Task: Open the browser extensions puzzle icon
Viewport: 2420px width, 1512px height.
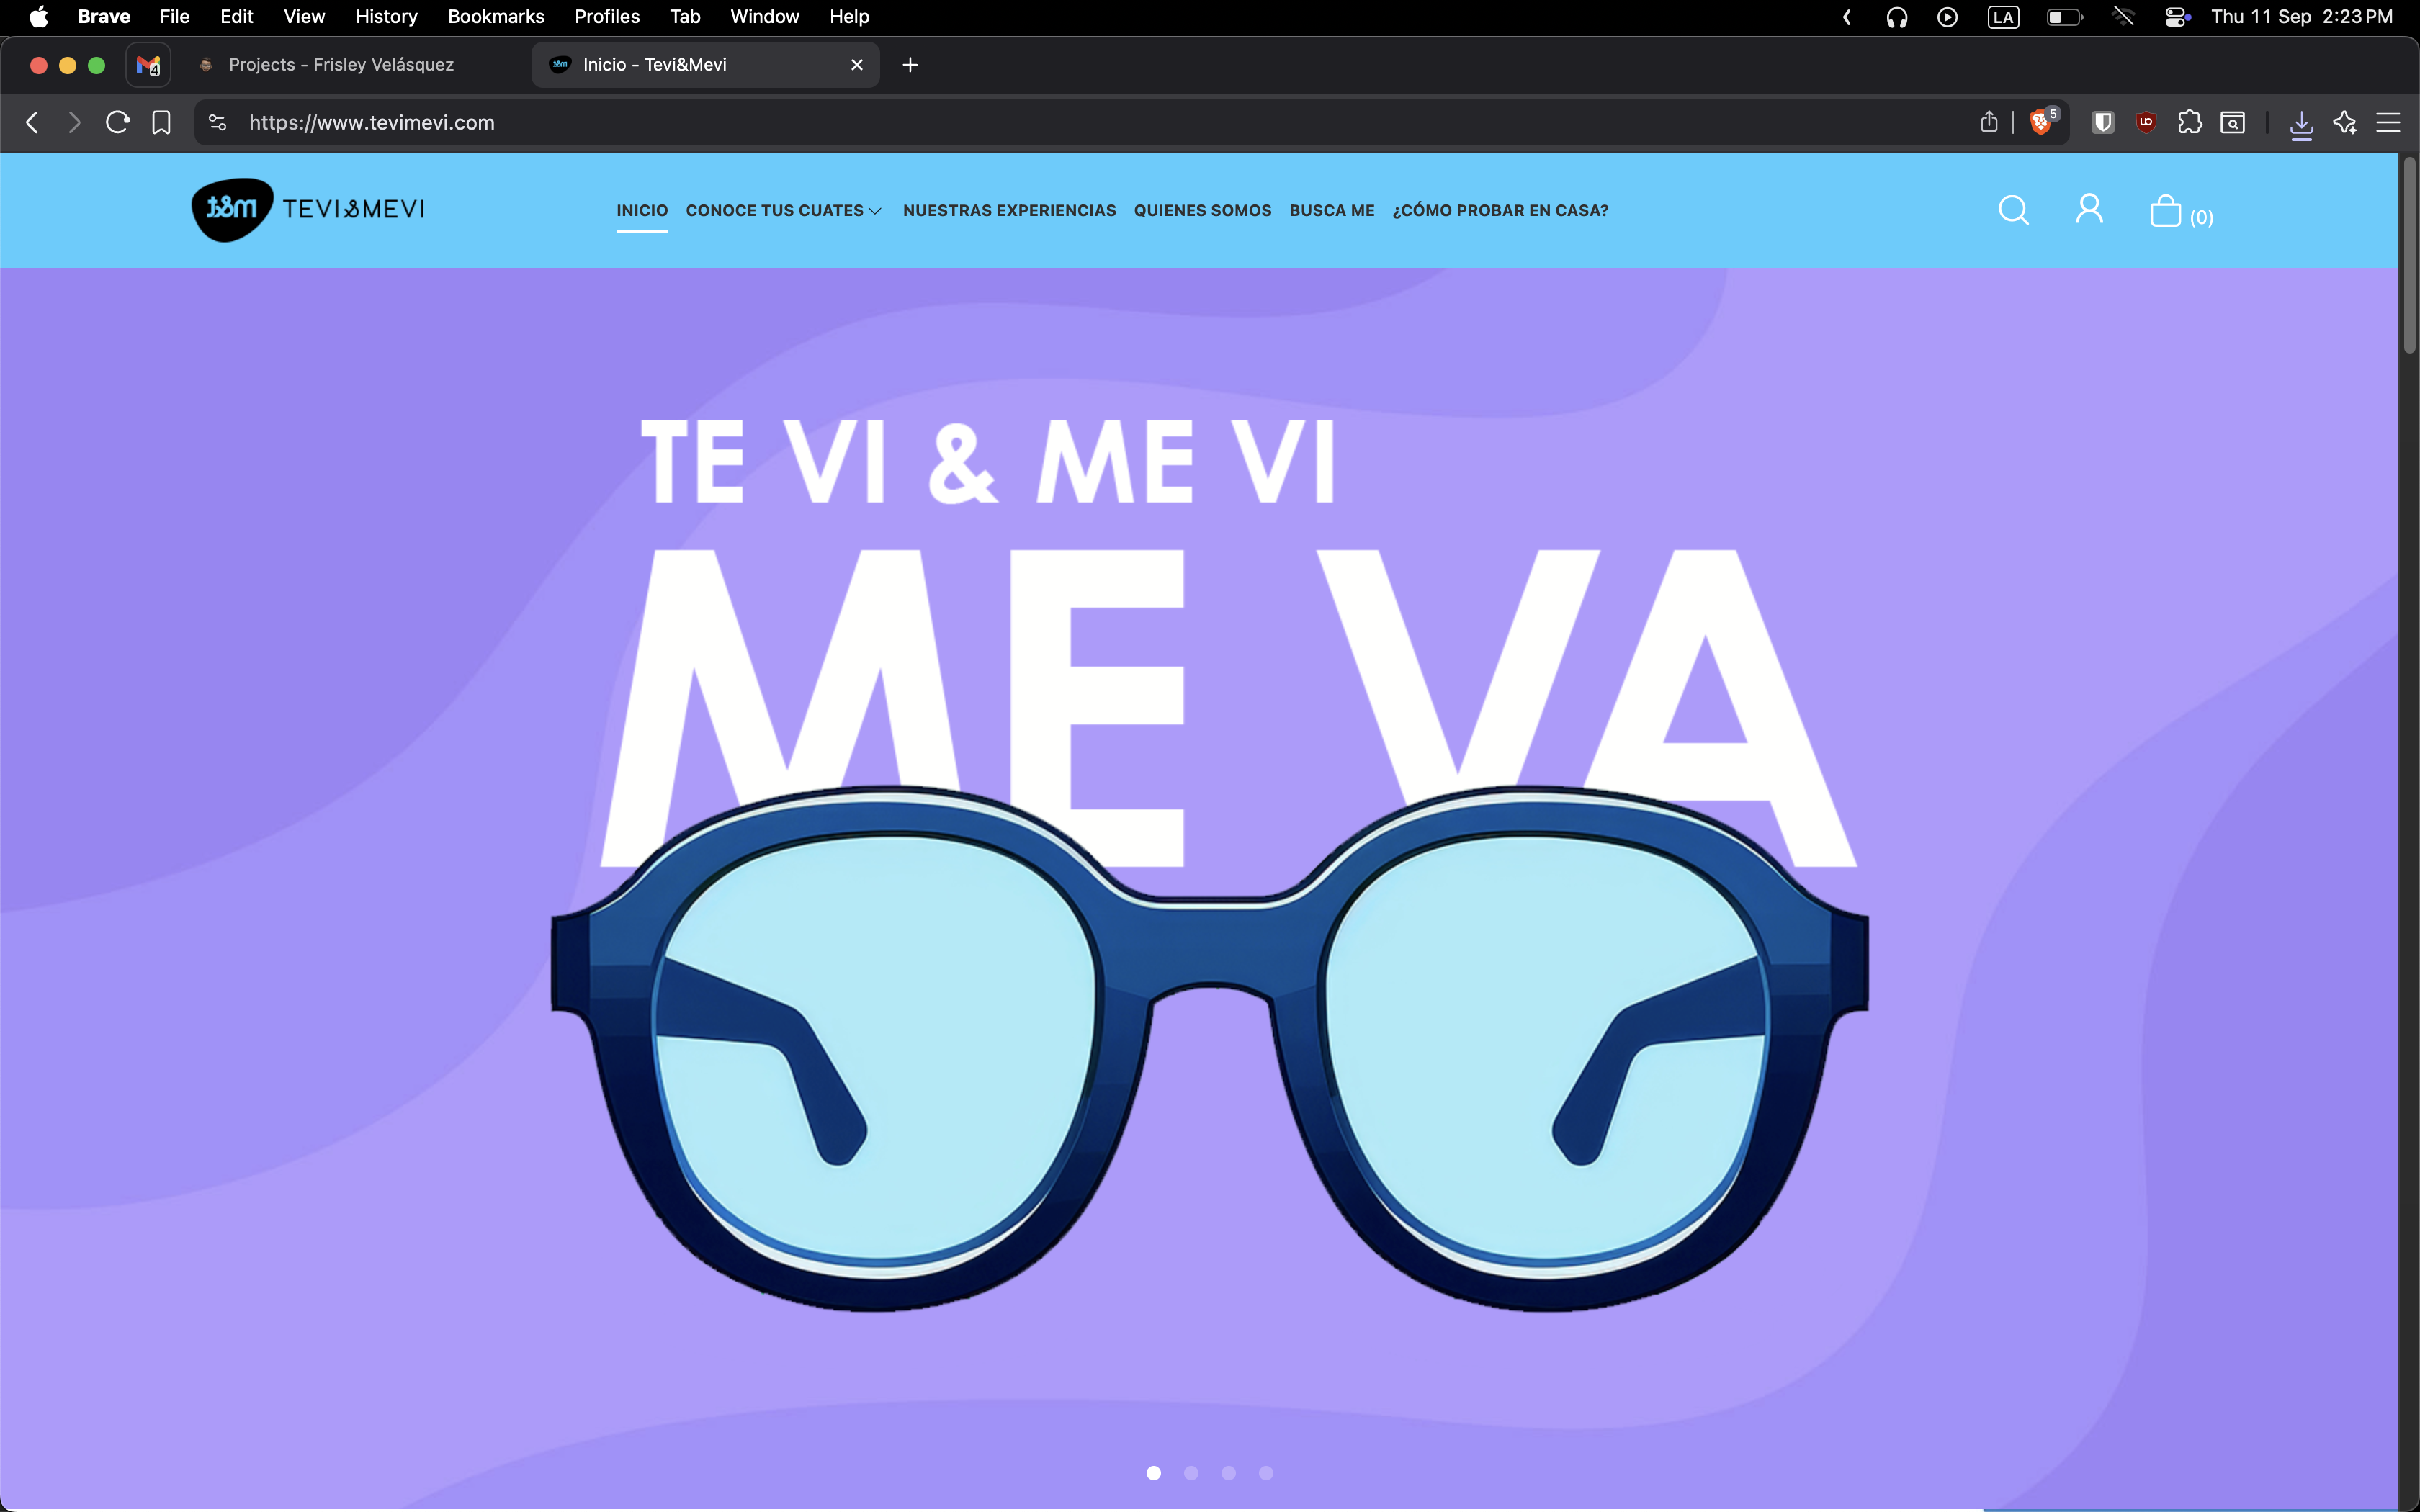Action: pyautogui.click(x=2190, y=122)
